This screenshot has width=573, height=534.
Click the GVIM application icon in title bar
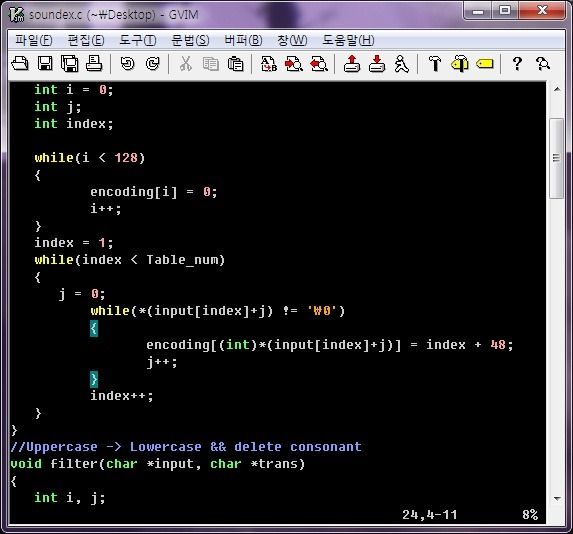click(x=16, y=14)
